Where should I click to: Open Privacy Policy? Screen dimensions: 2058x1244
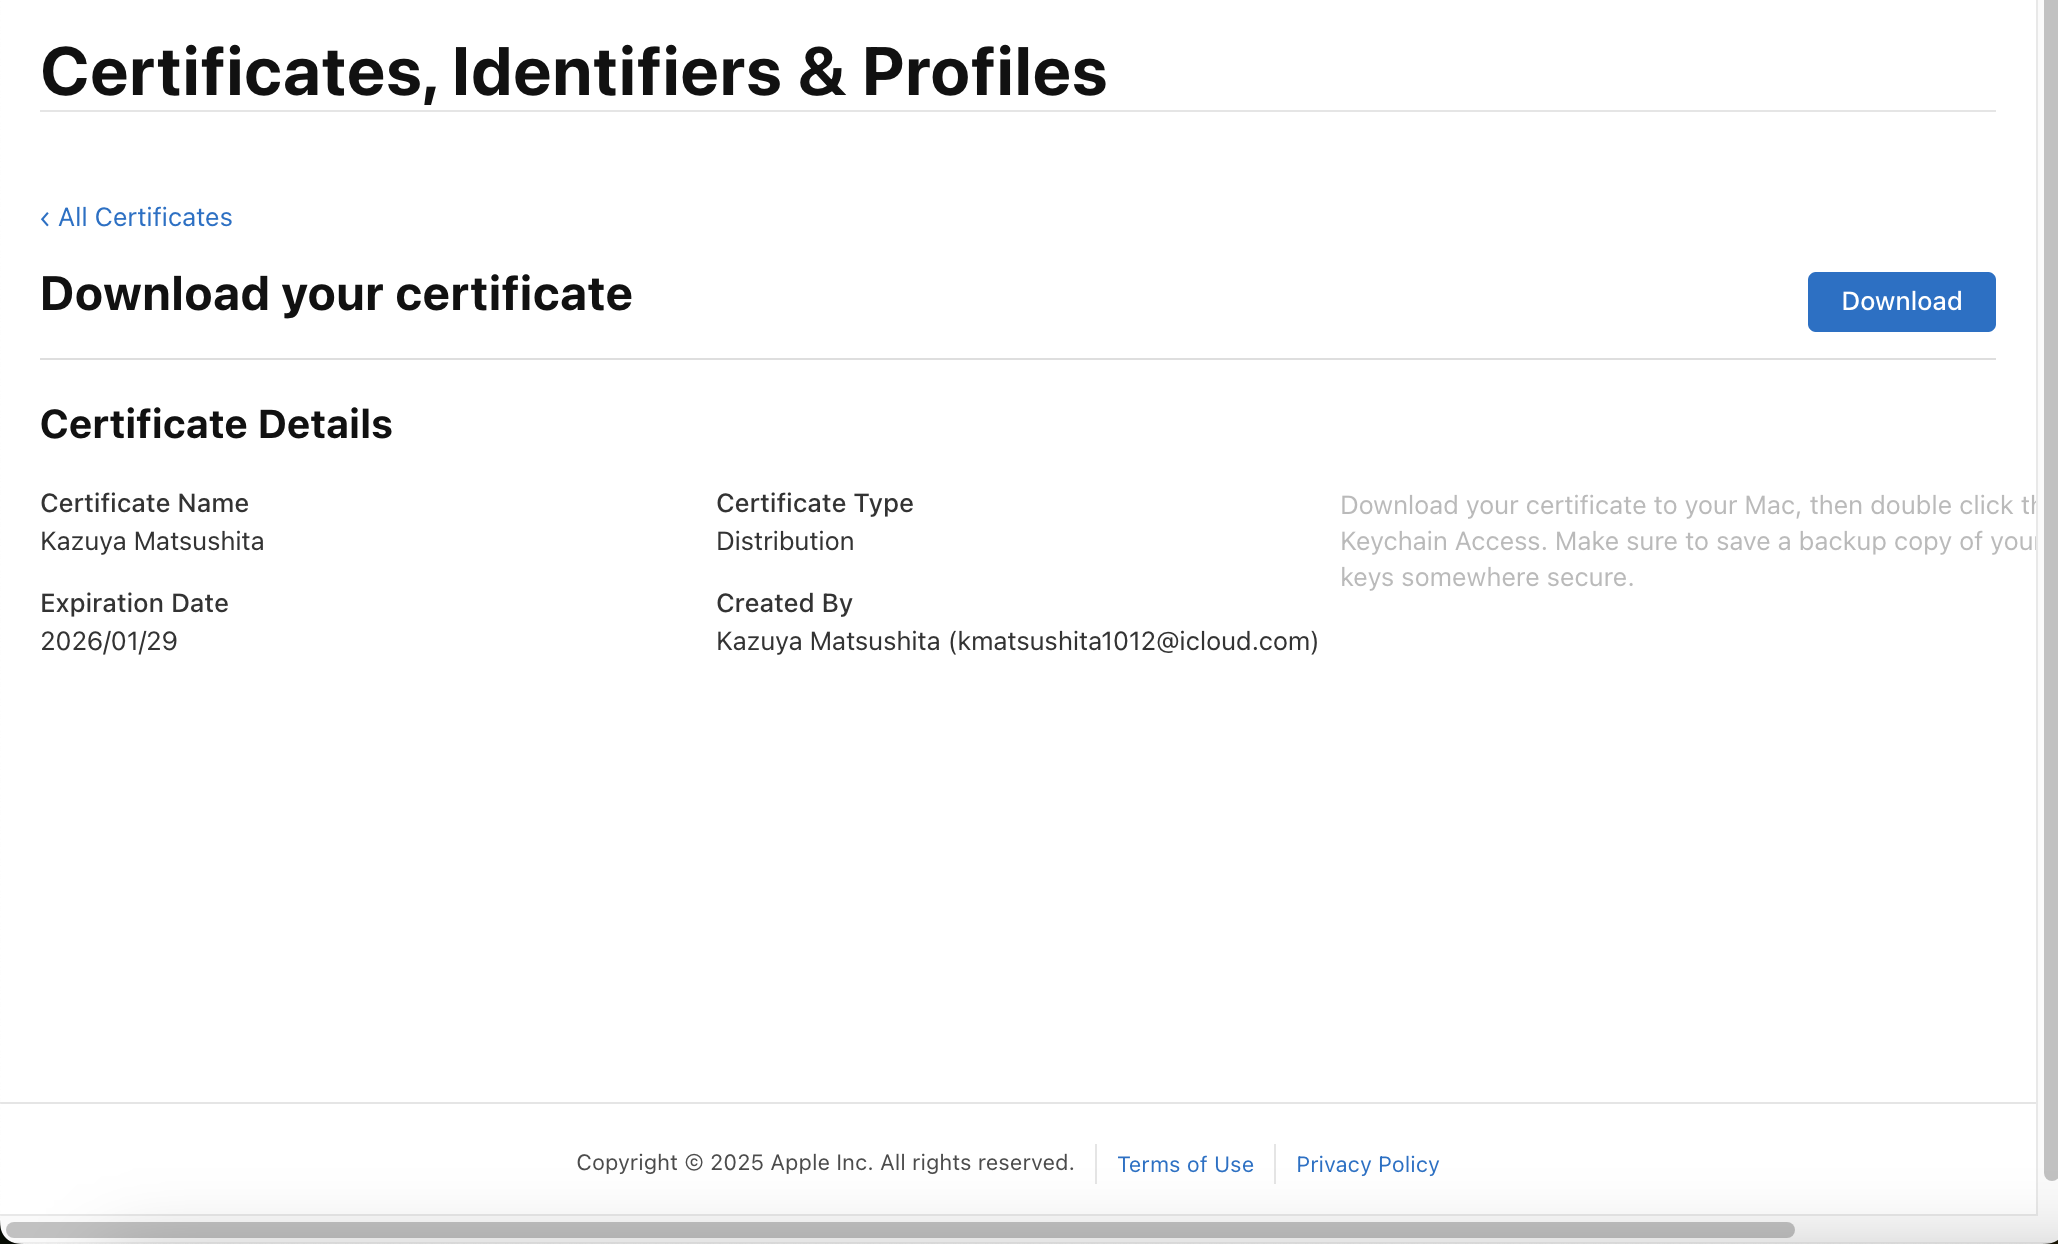pyautogui.click(x=1366, y=1163)
